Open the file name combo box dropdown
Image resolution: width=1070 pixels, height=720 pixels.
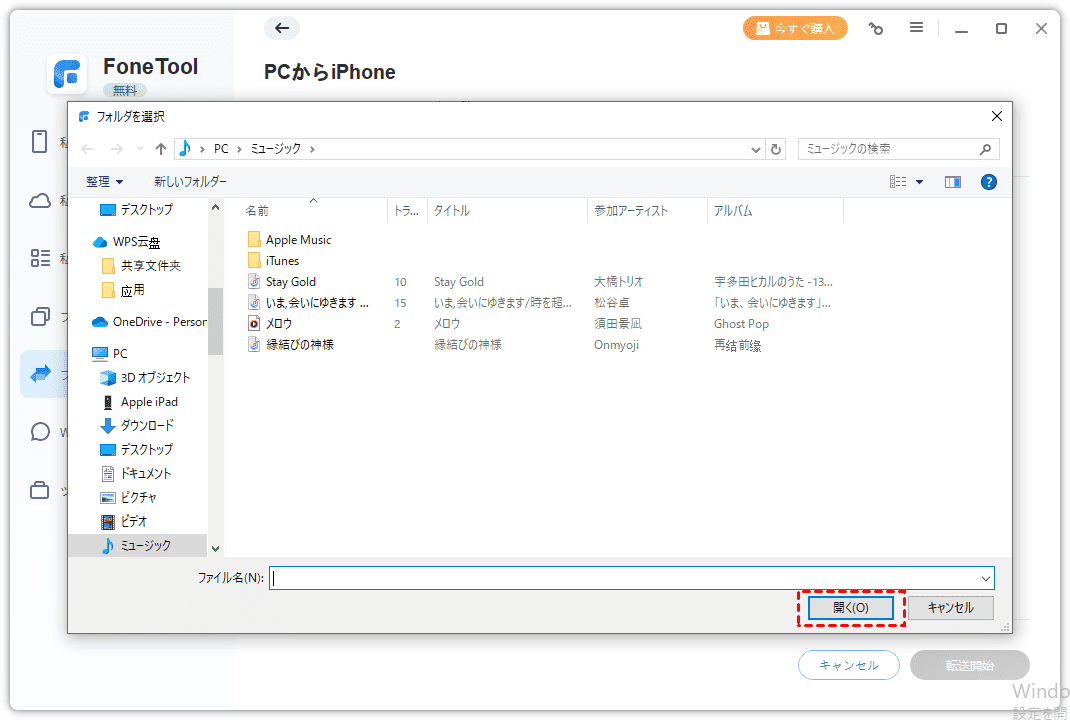click(x=986, y=578)
